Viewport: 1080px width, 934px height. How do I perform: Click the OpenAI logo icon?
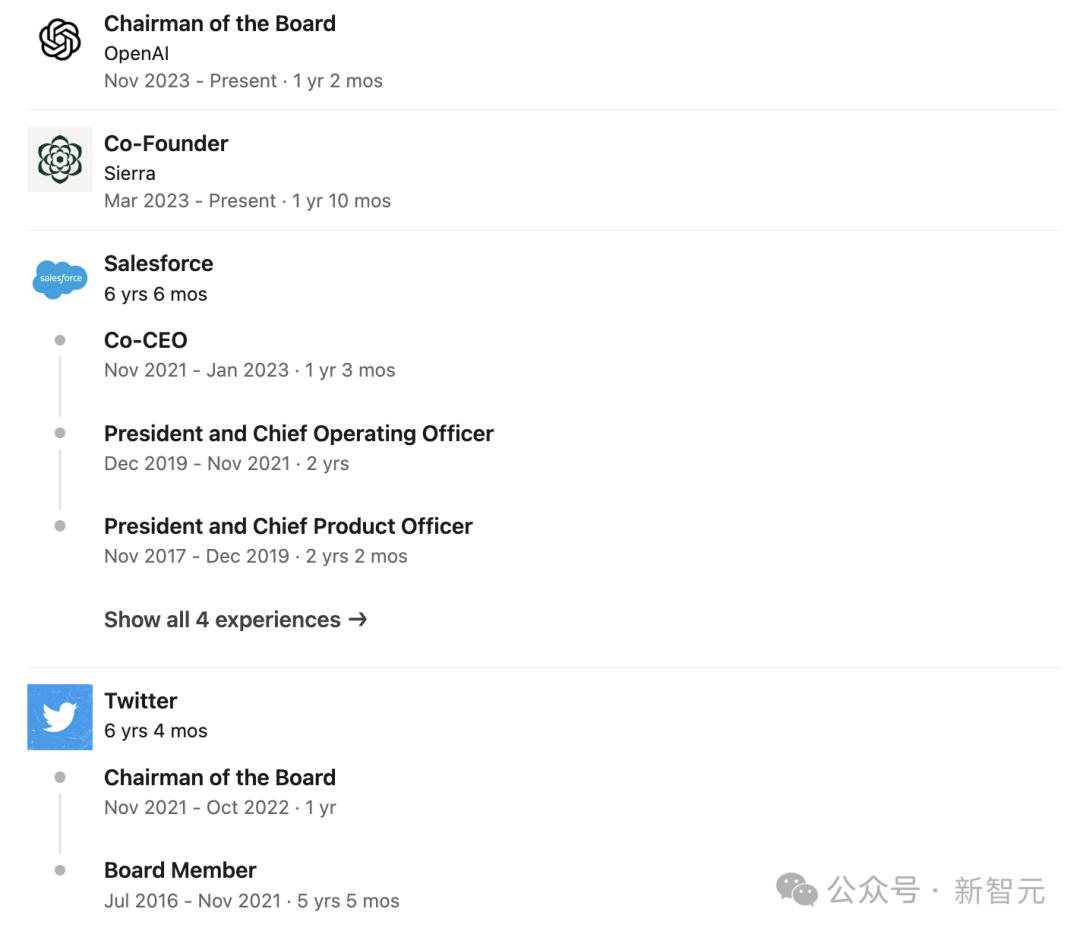(60, 40)
